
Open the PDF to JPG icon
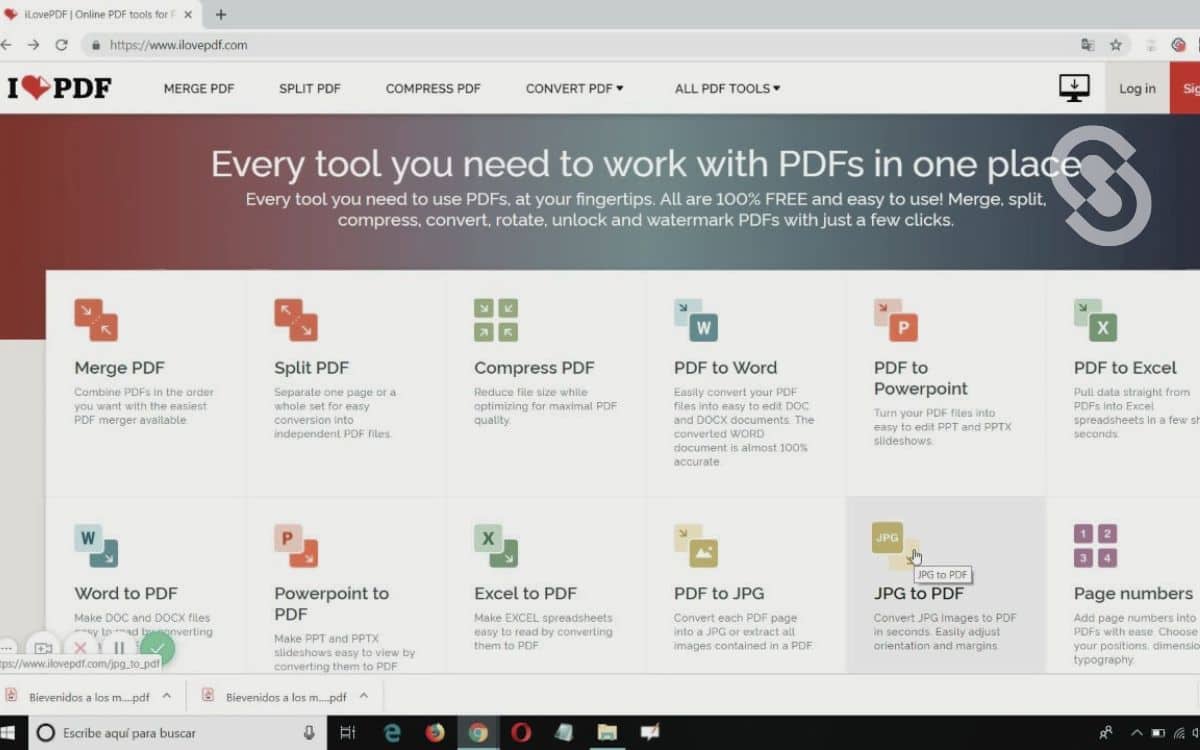pos(696,546)
